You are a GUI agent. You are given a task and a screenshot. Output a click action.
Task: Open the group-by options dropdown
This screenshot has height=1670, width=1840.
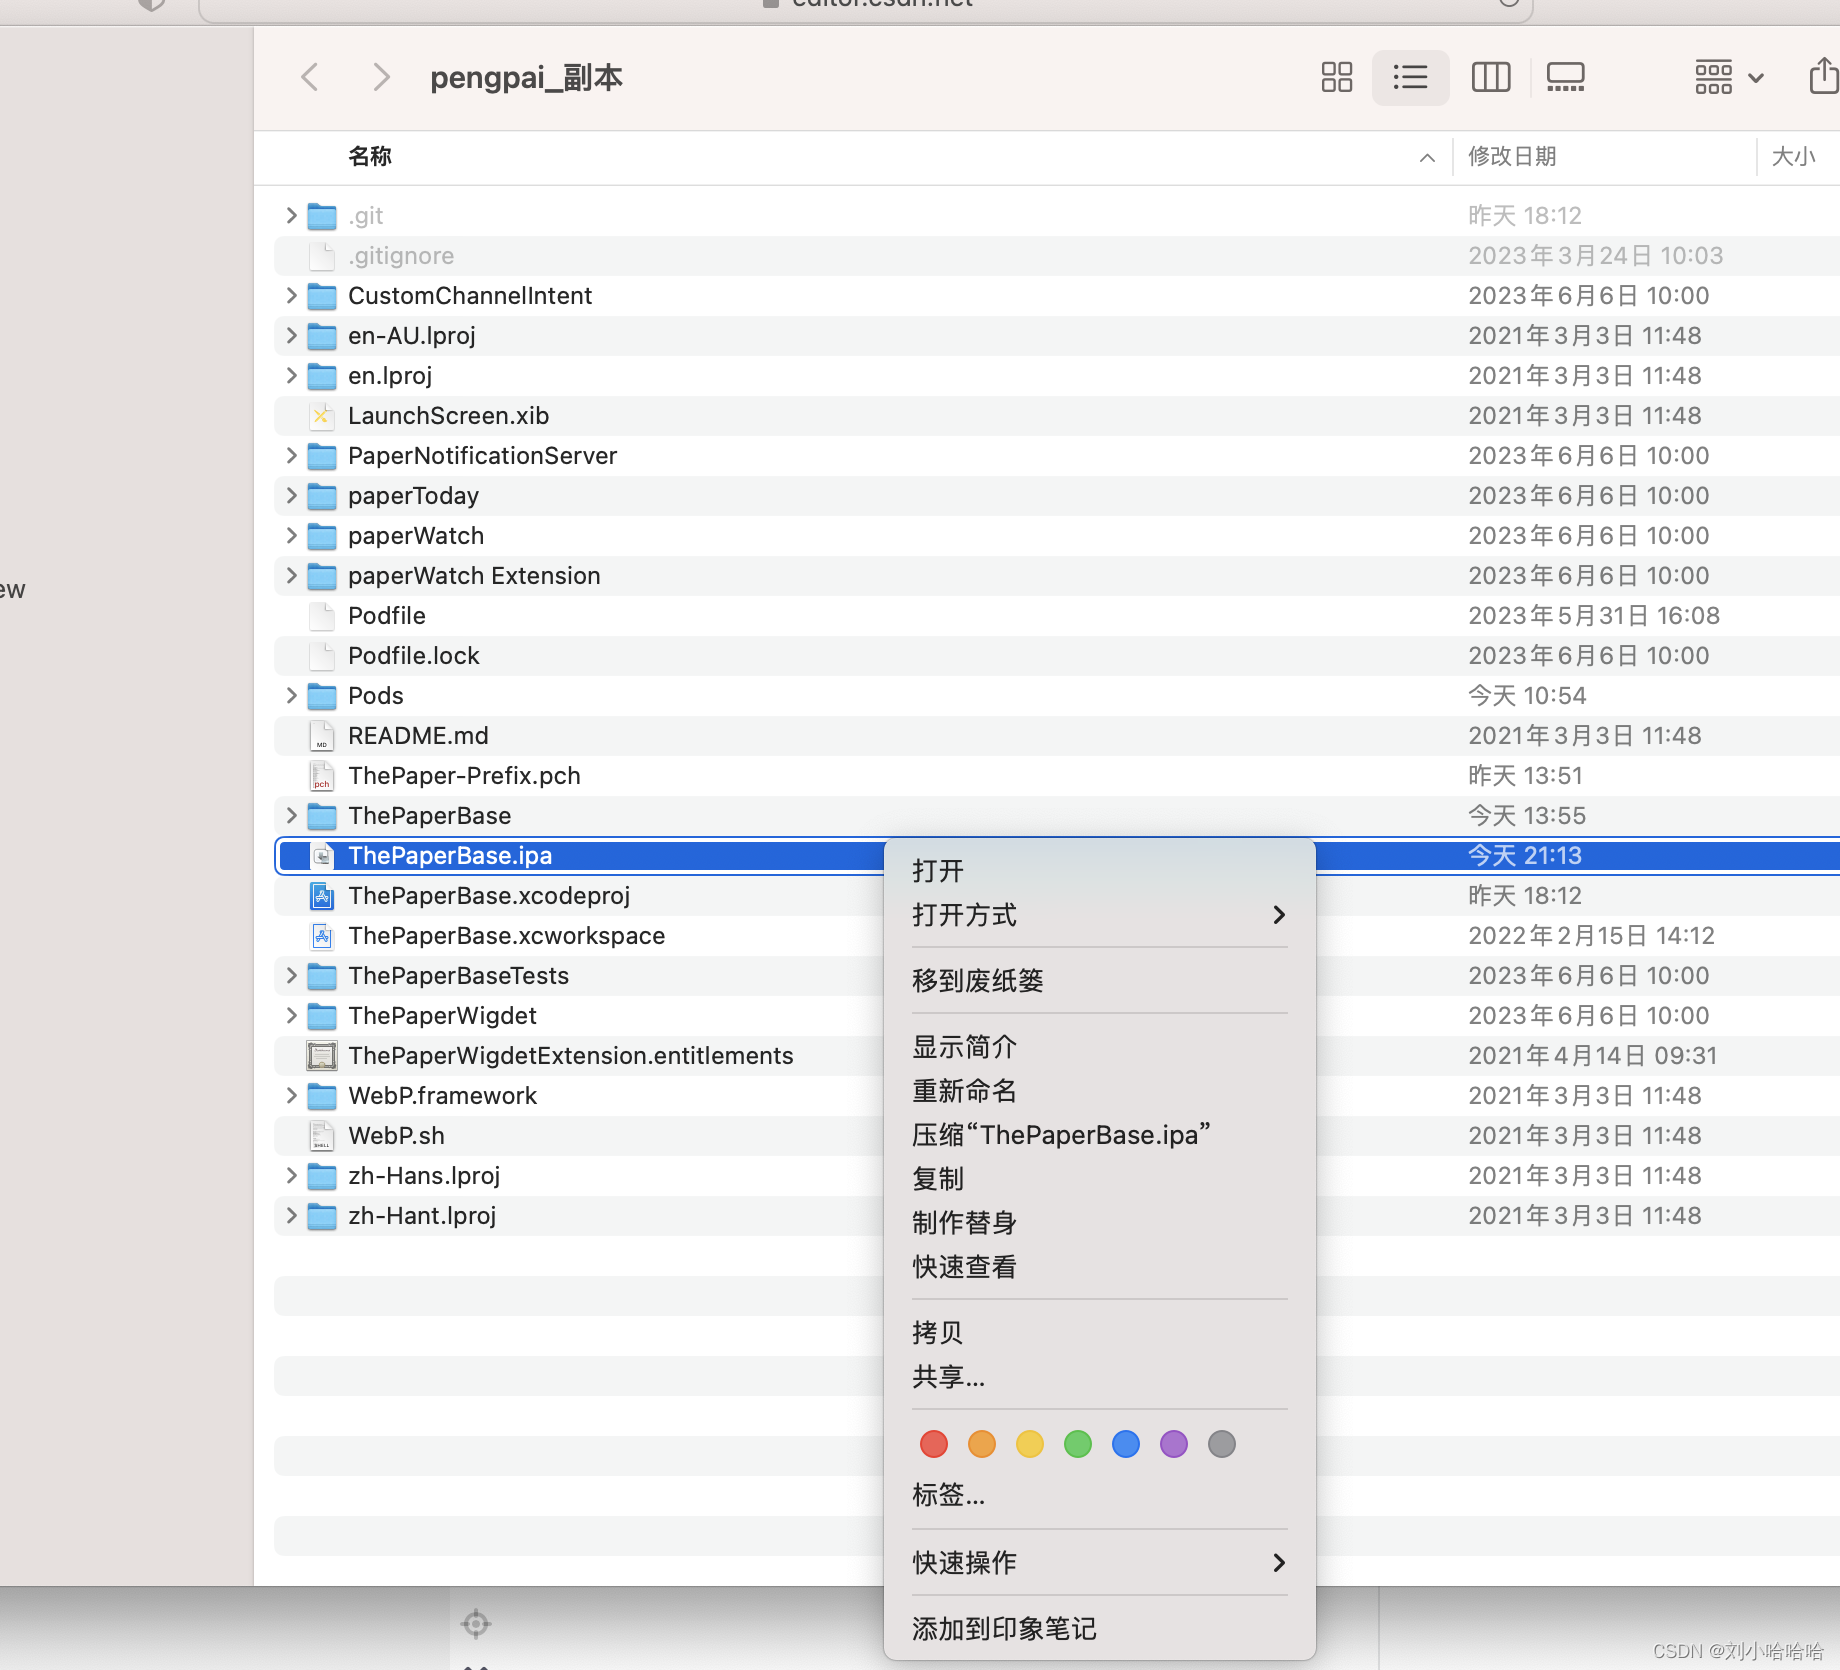point(1729,77)
